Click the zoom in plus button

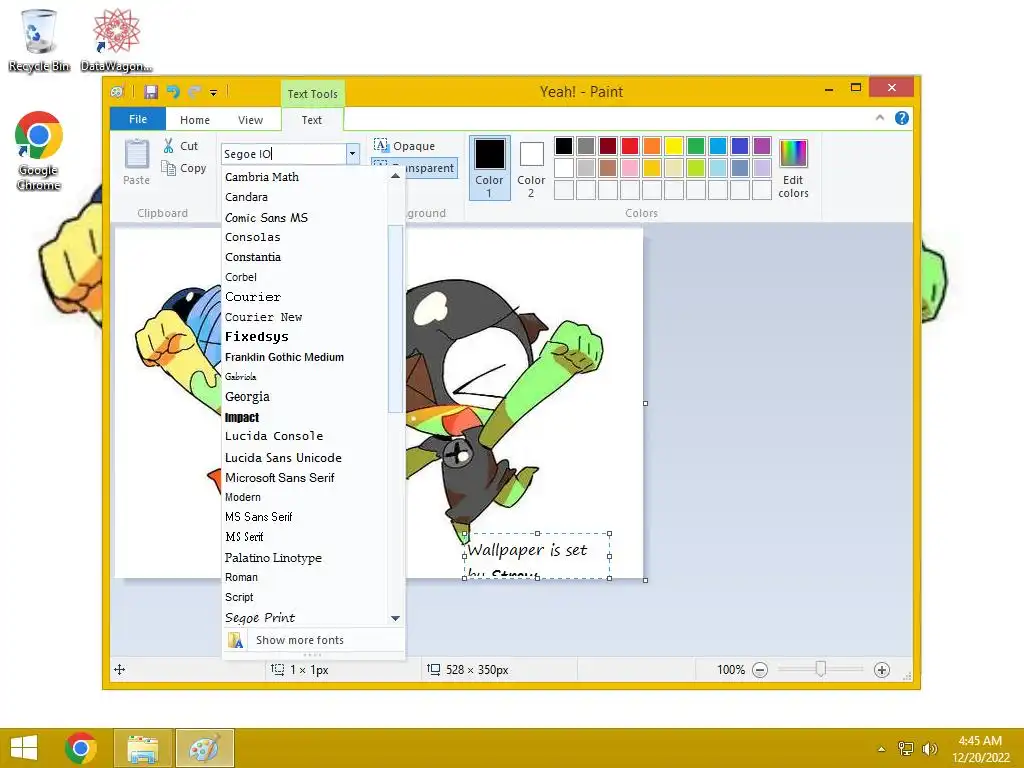(x=882, y=670)
